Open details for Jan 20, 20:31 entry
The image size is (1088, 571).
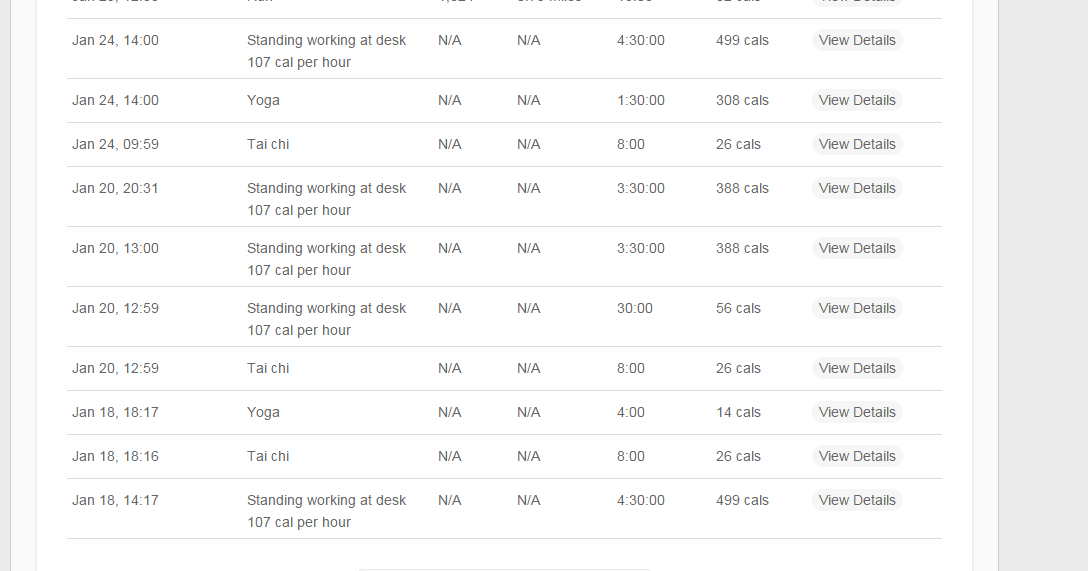click(x=857, y=188)
